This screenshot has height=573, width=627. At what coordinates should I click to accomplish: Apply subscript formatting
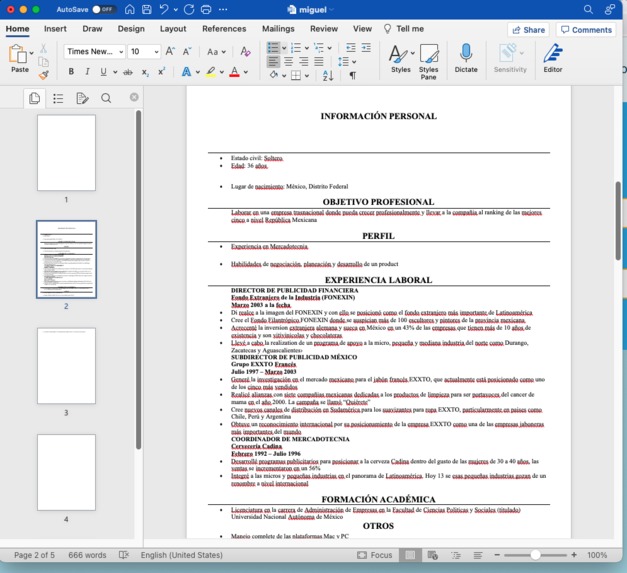[x=145, y=72]
